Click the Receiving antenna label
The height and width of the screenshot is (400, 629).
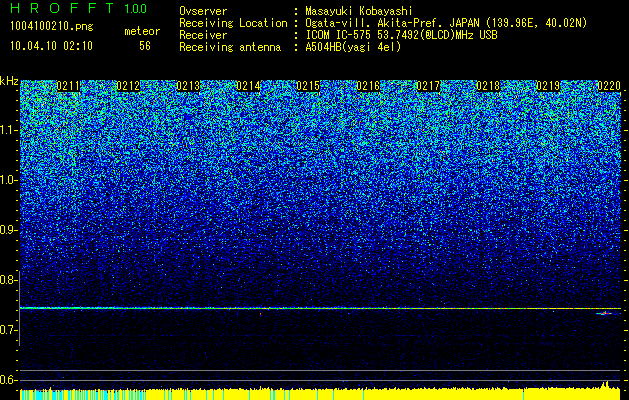click(230, 47)
